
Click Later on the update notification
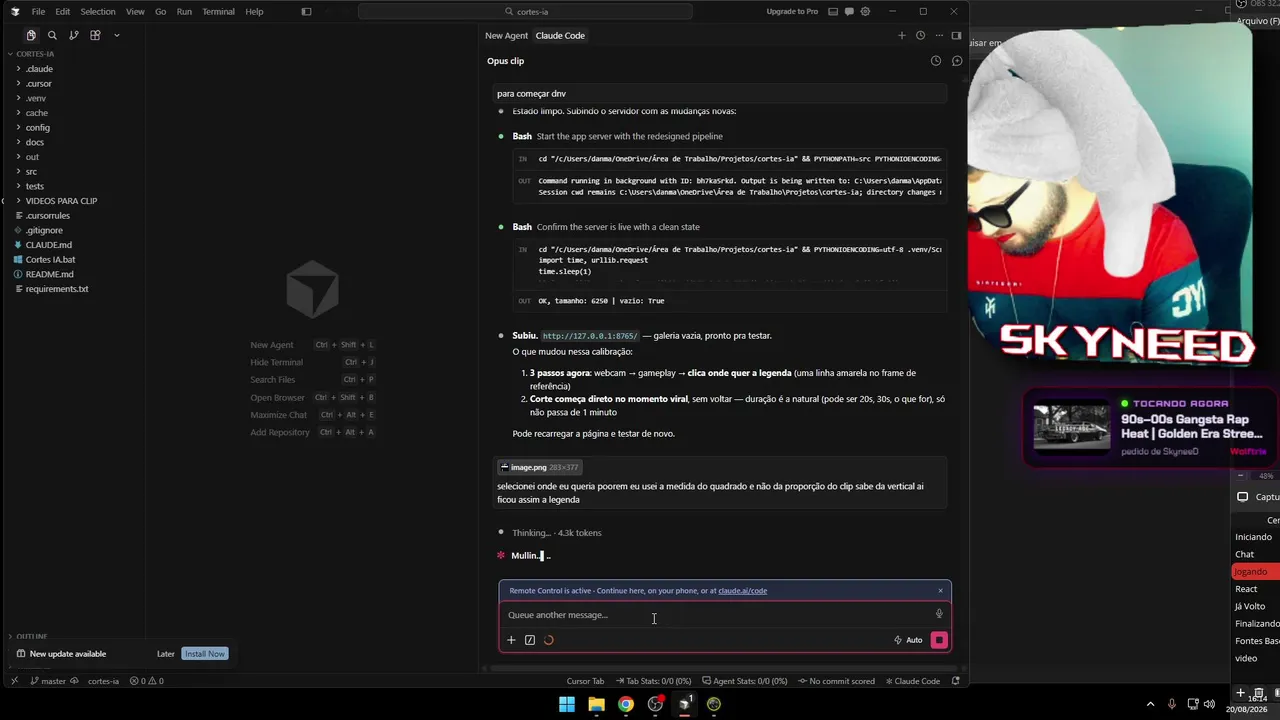point(166,654)
